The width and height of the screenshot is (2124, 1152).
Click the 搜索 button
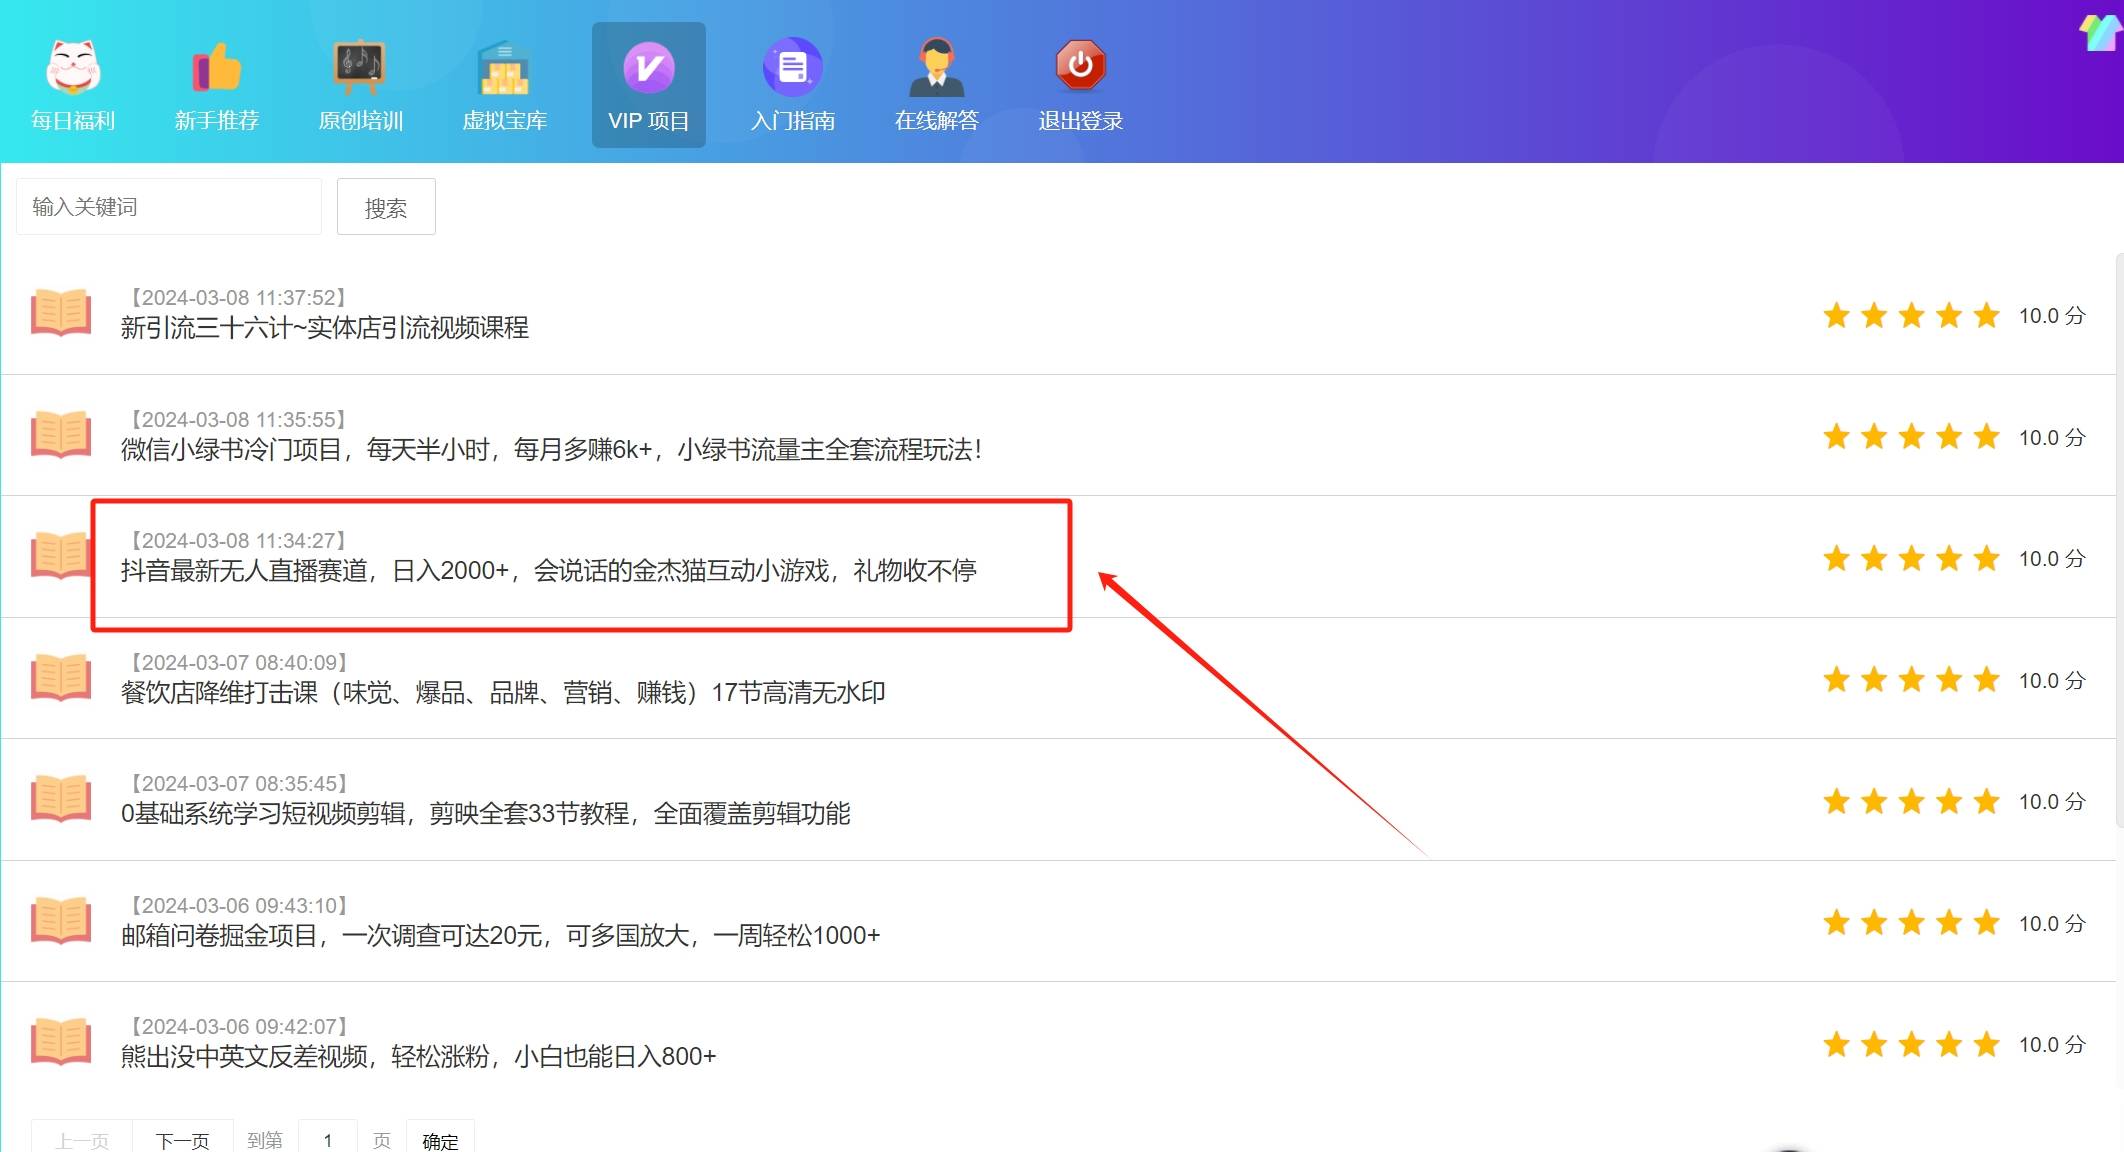pos(386,207)
